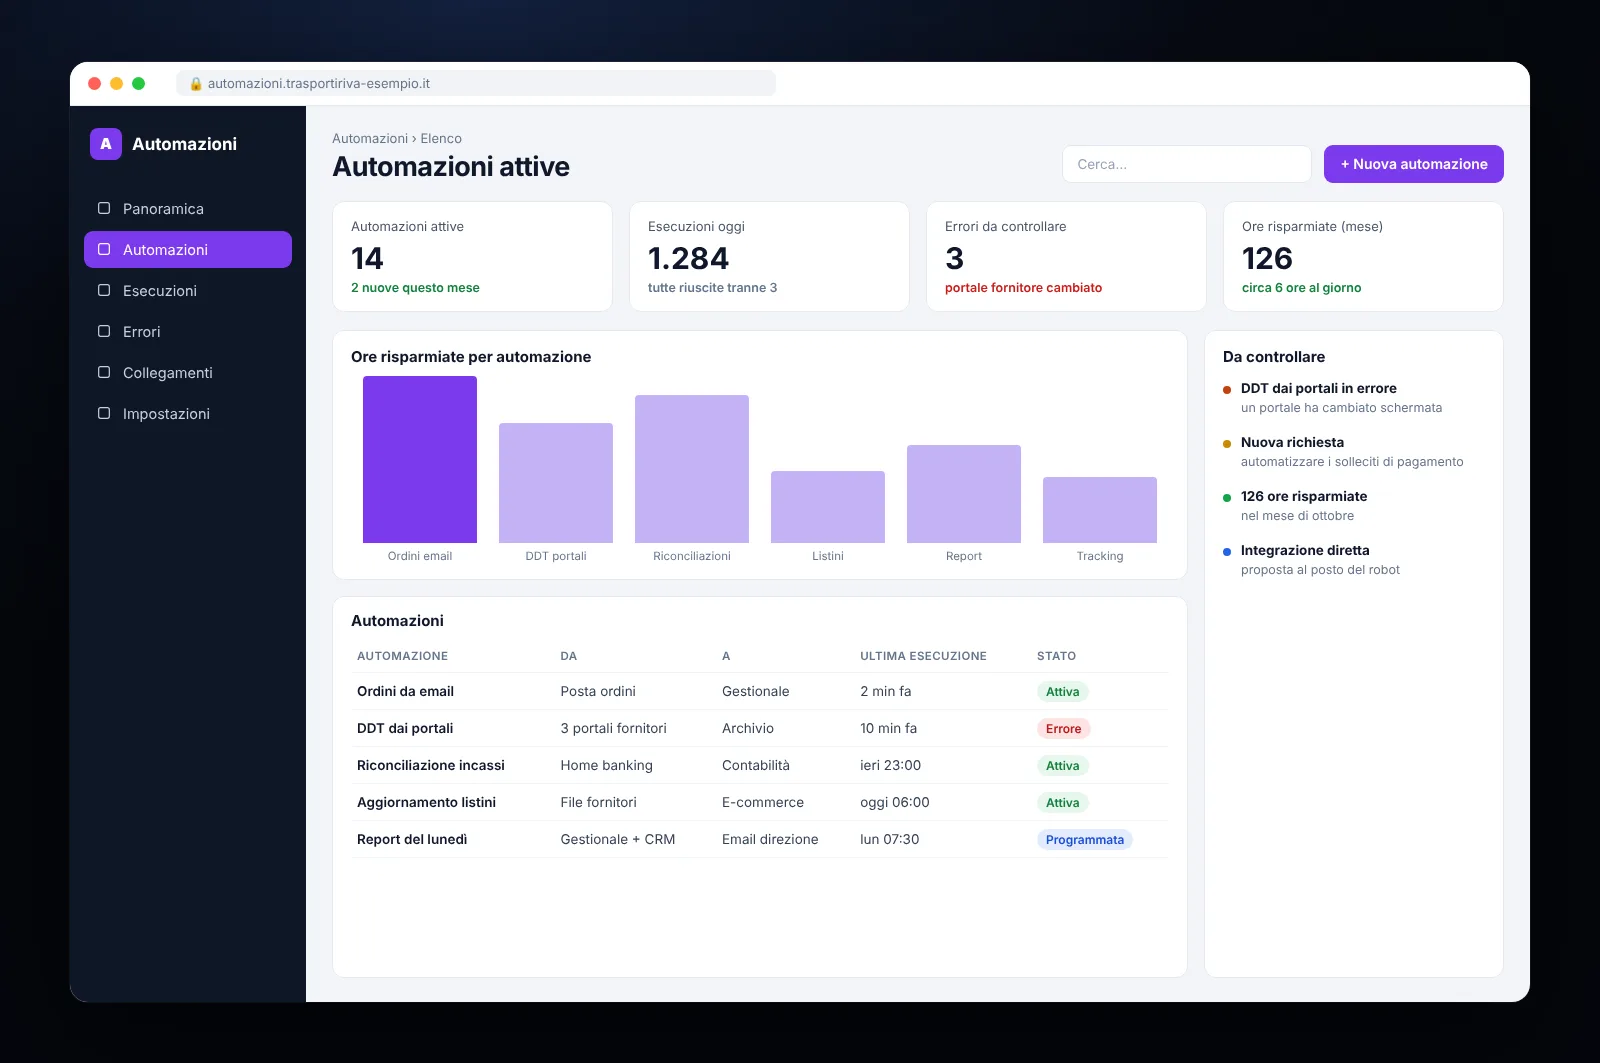
Task: Open the Nuova richiesta notice
Action: coord(1354,452)
